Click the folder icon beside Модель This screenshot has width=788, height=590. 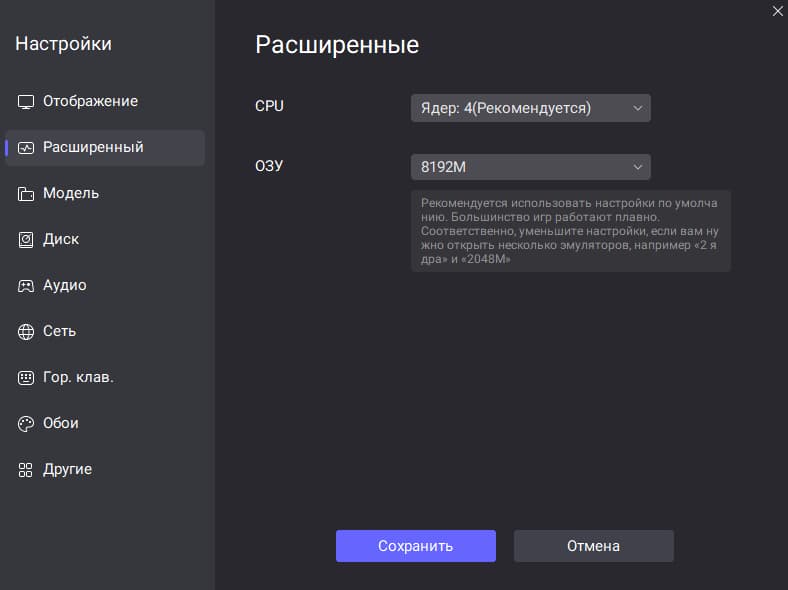tap(26, 193)
